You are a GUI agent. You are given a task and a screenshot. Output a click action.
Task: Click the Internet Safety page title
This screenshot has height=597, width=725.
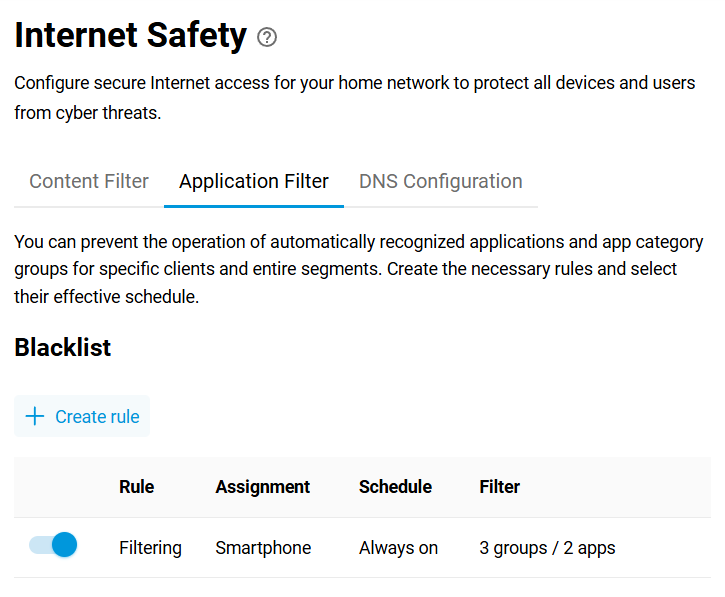130,36
